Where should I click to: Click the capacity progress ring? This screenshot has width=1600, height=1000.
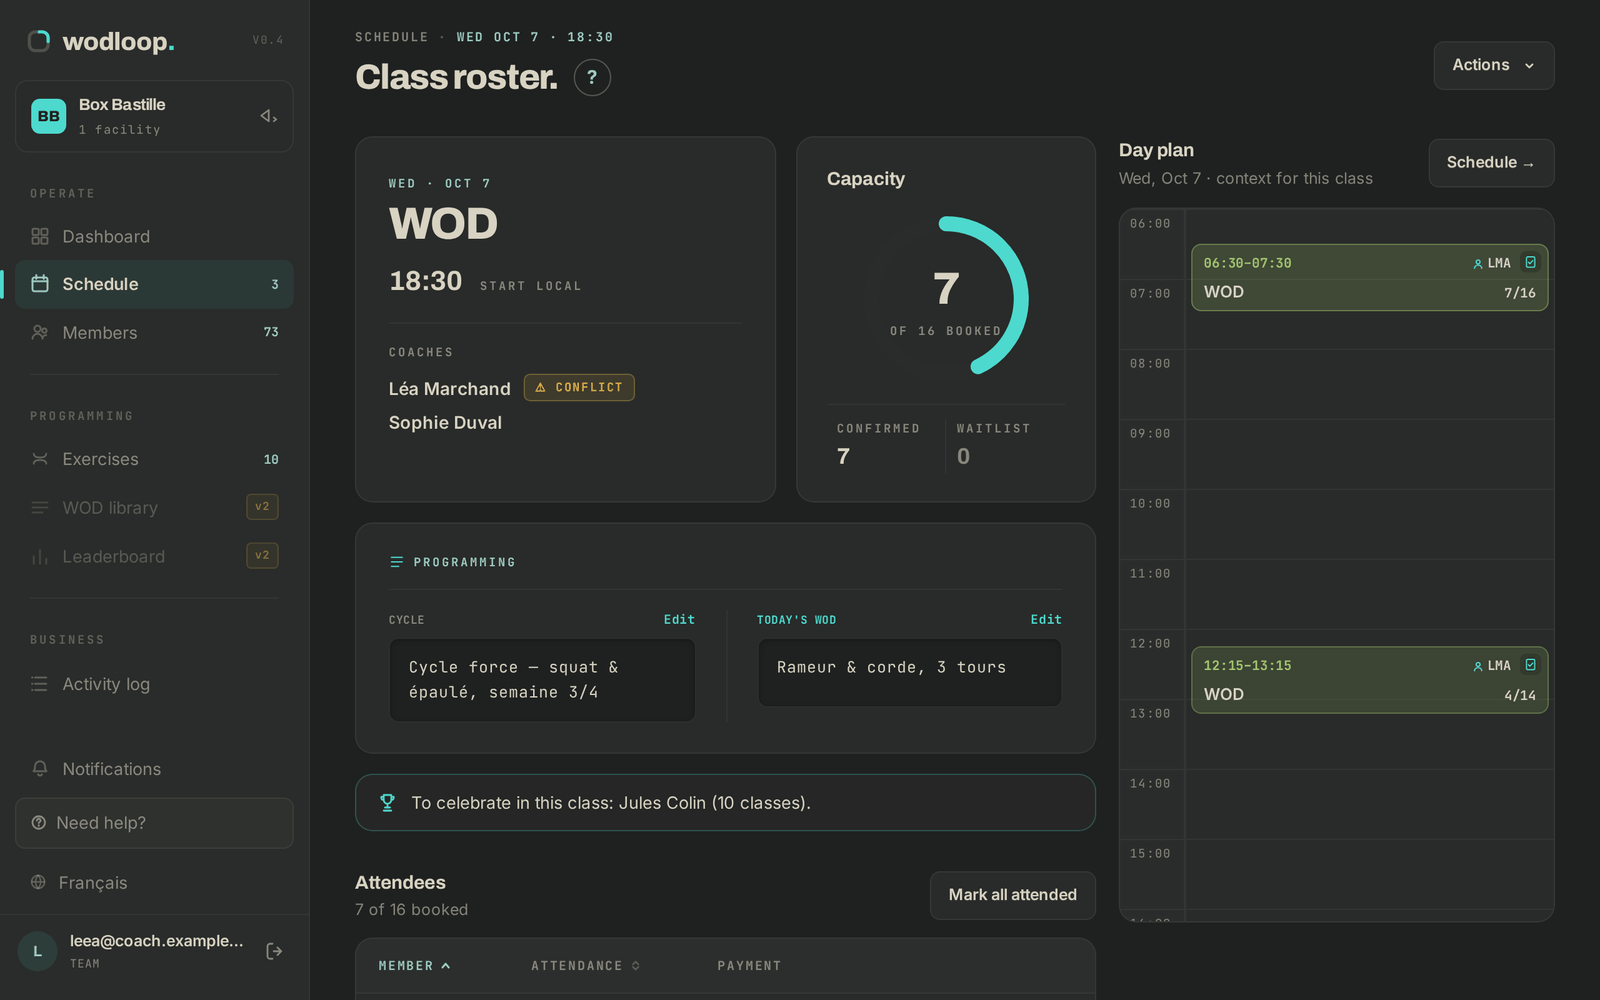point(946,296)
